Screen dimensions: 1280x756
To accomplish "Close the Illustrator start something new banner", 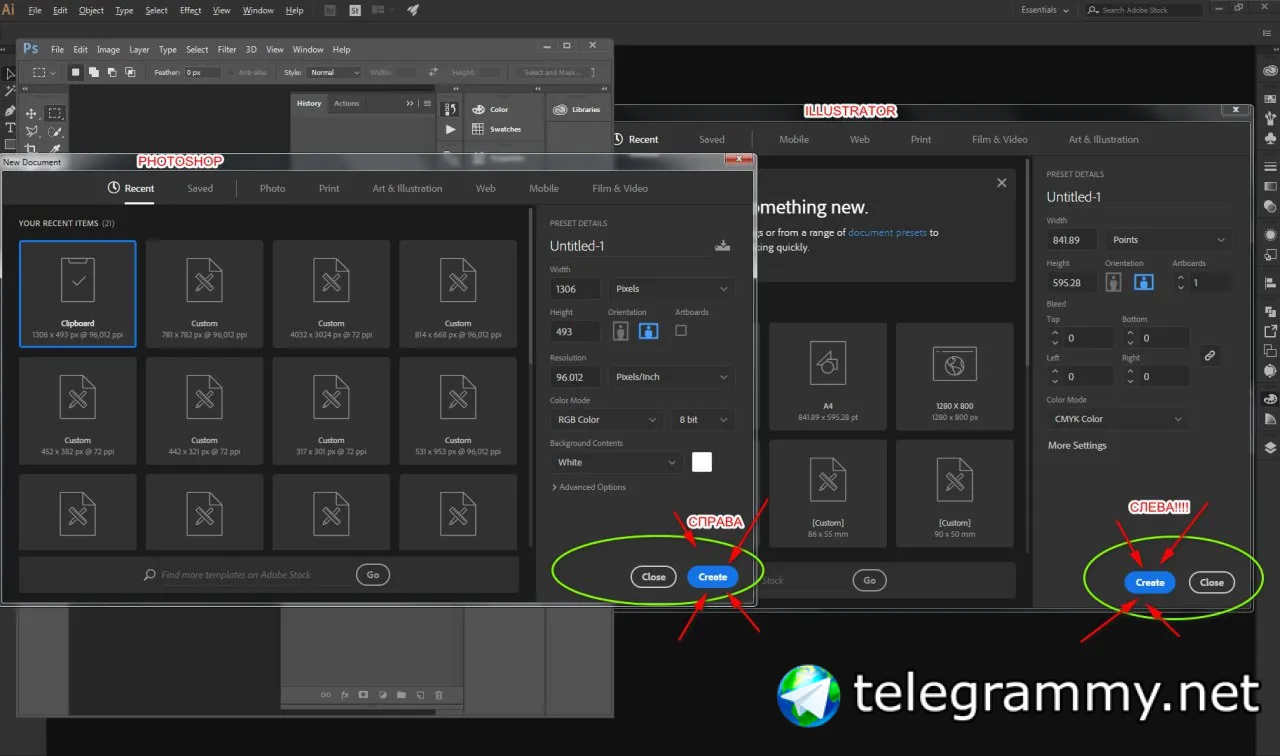I will coord(1002,183).
